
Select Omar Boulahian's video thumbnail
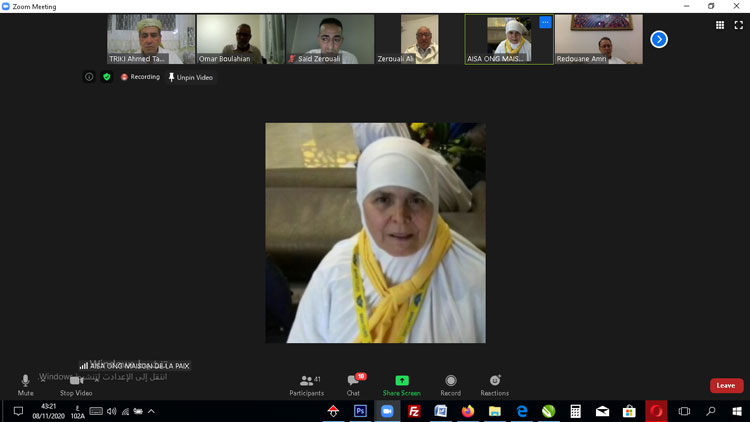point(240,39)
